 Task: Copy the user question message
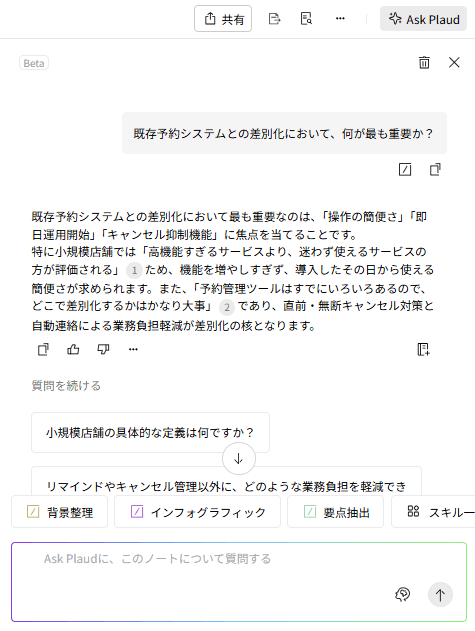[435, 169]
